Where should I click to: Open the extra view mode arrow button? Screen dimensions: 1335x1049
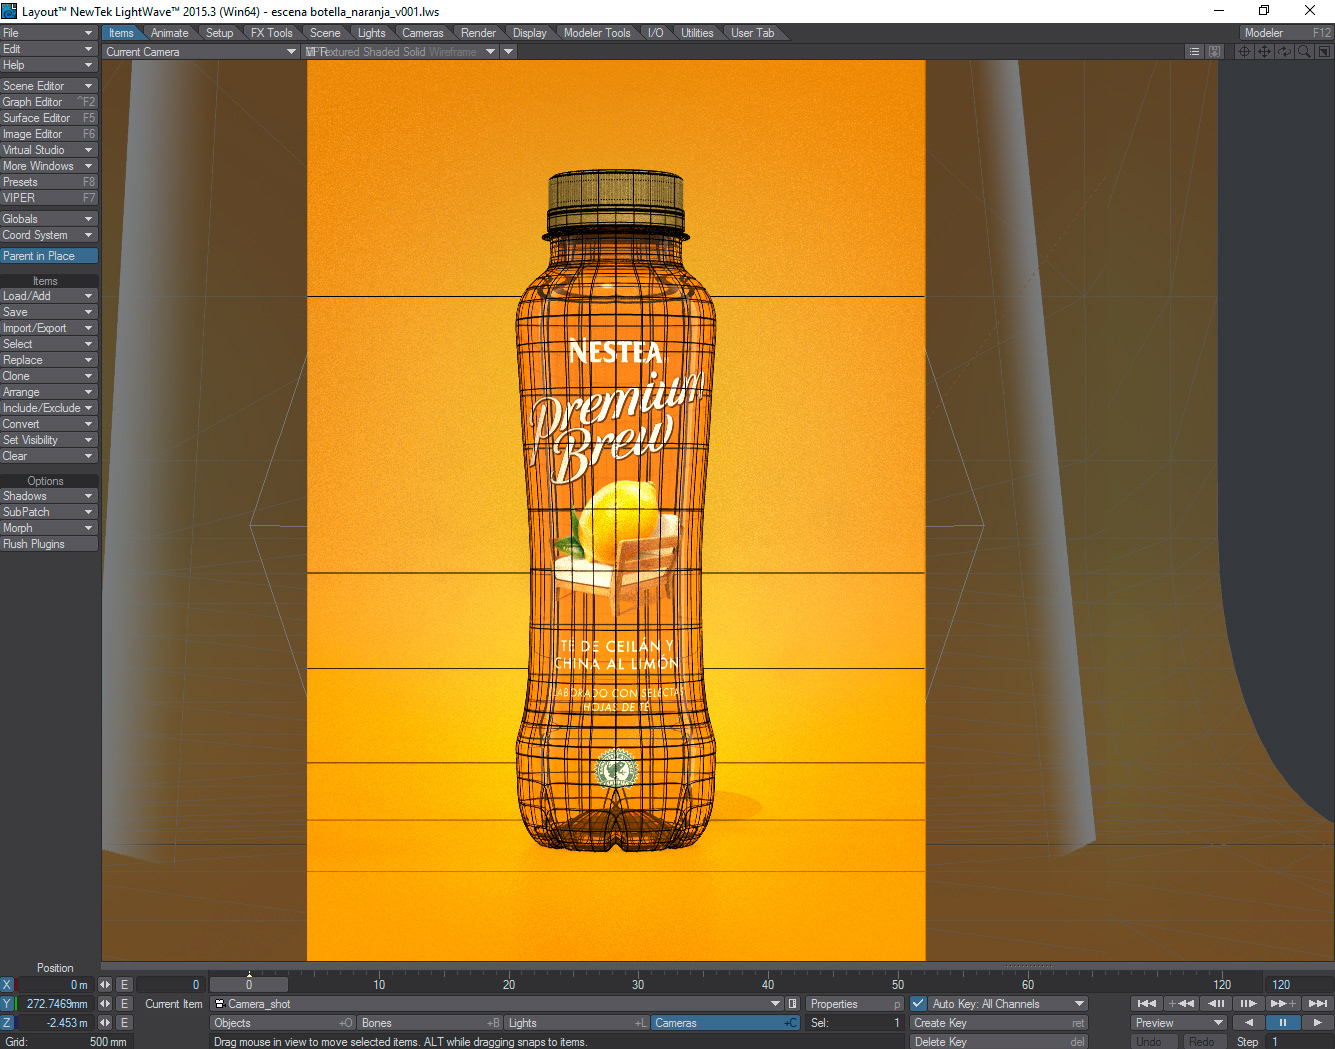pyautogui.click(x=509, y=52)
